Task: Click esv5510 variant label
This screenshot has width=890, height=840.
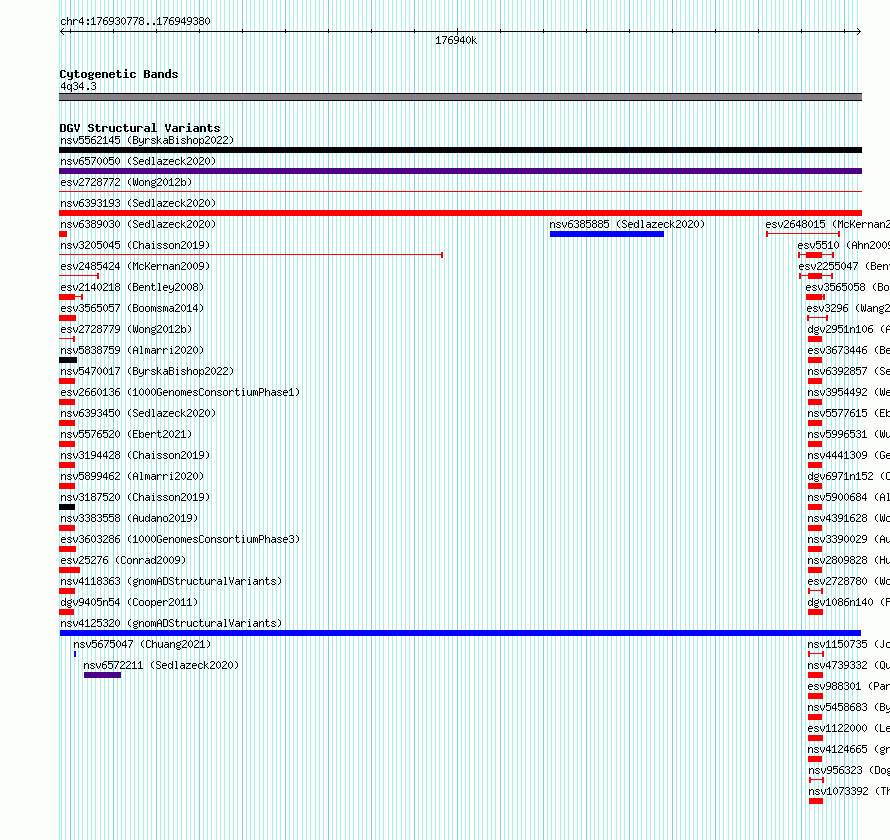Action: [x=843, y=245]
